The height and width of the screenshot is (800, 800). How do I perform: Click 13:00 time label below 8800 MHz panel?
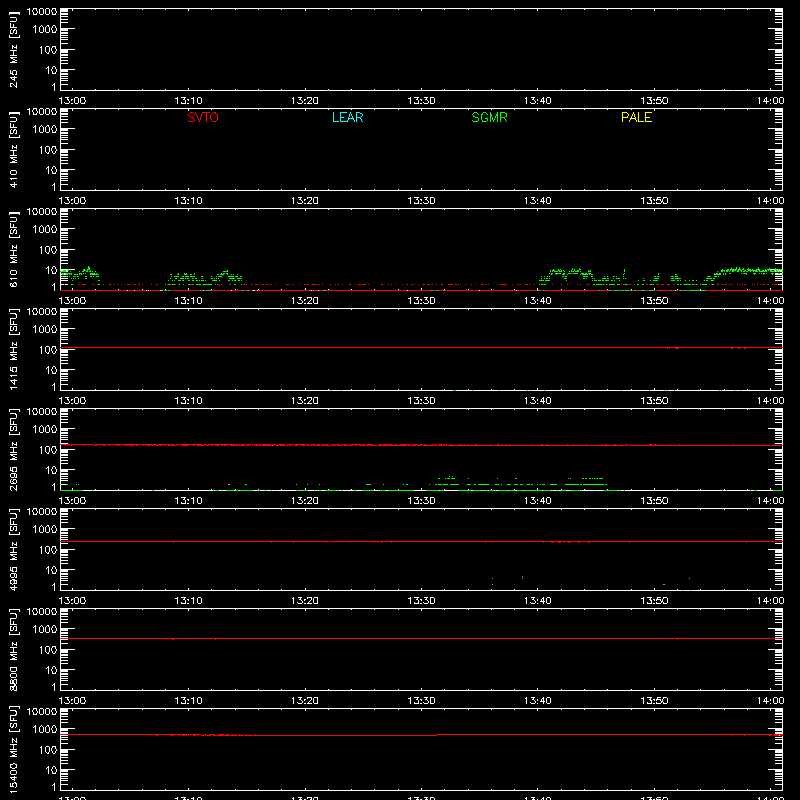pyautogui.click(x=72, y=701)
